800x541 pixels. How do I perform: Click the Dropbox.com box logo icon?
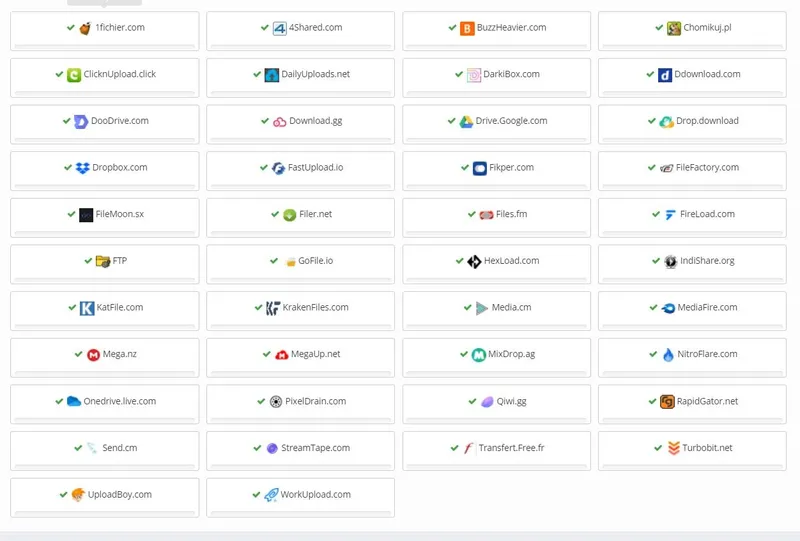click(82, 168)
